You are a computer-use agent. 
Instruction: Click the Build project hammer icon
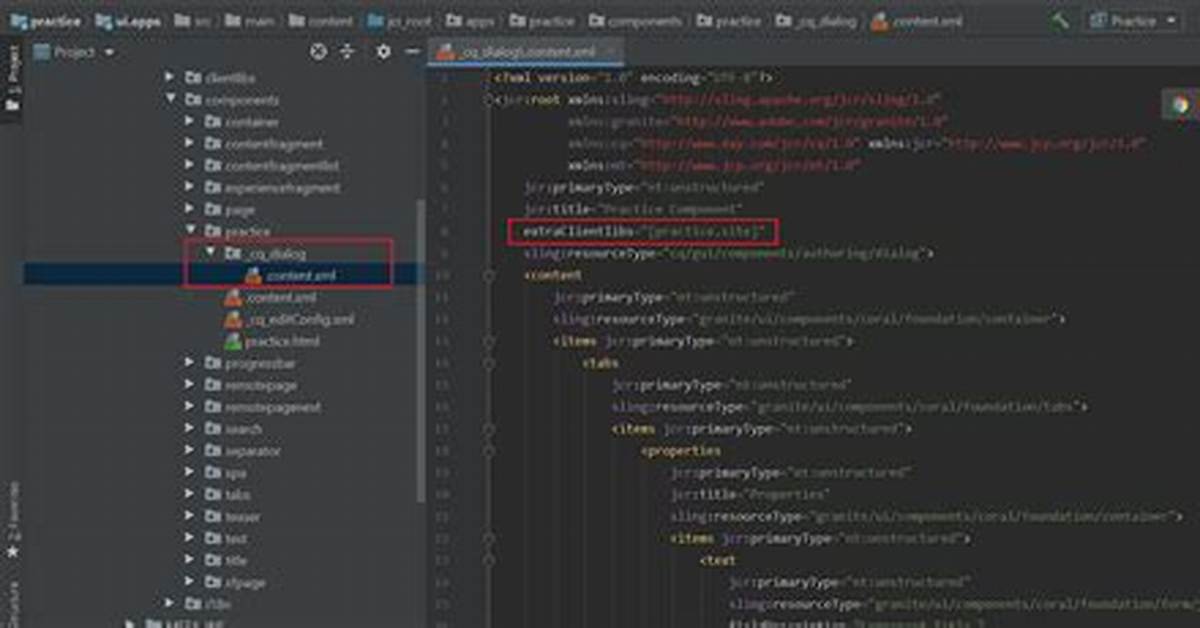pos(1060,21)
